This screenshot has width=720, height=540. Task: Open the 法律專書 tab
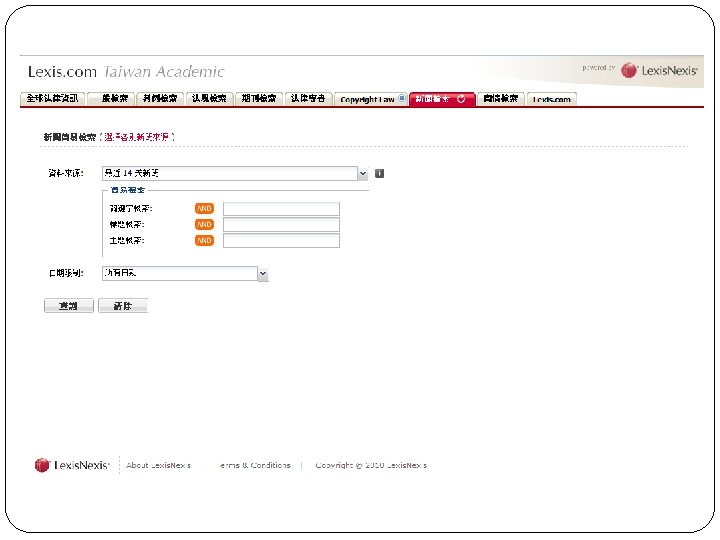click(x=308, y=99)
